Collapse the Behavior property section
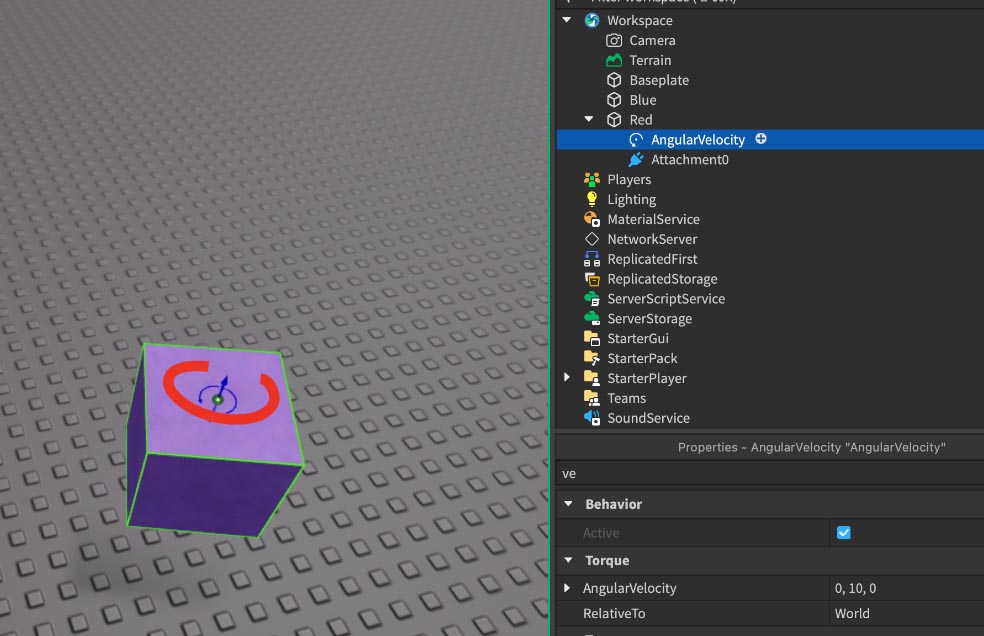Image resolution: width=984 pixels, height=636 pixels. pyautogui.click(x=569, y=504)
